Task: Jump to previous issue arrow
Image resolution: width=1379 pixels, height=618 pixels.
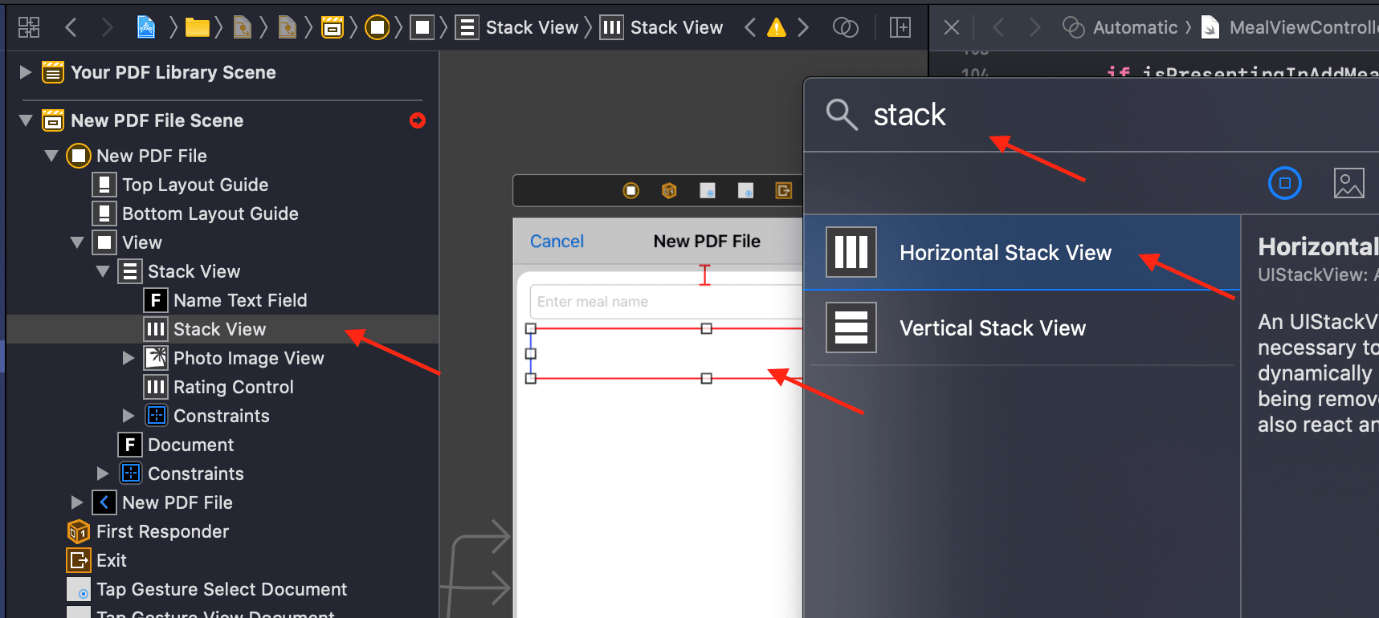Action: click(750, 28)
